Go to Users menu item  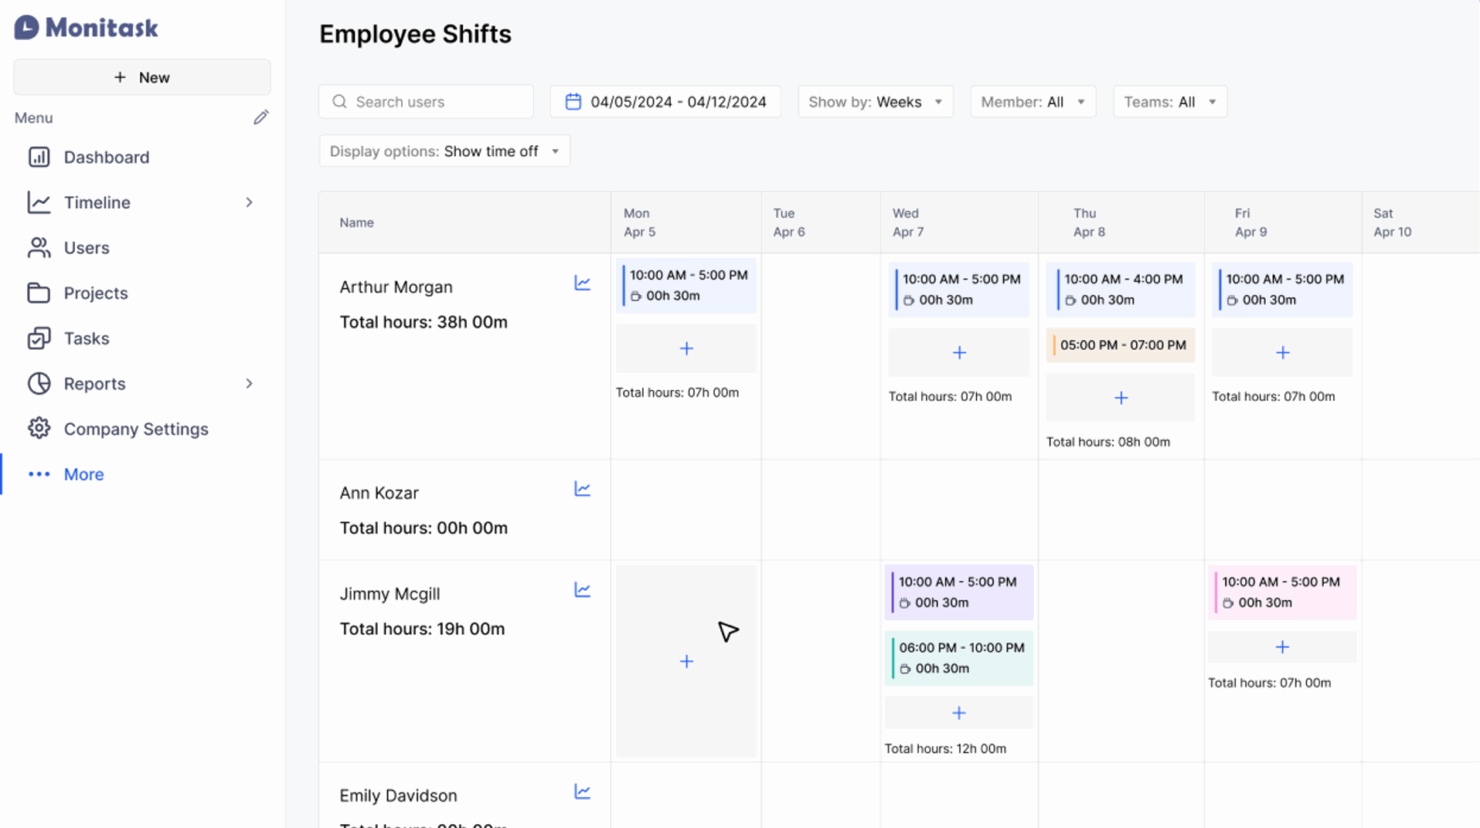(x=87, y=247)
